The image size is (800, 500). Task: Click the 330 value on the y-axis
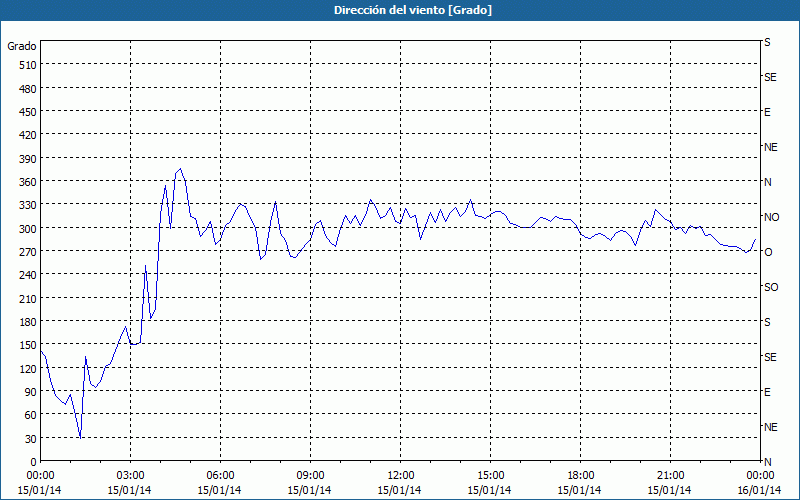tap(28, 205)
